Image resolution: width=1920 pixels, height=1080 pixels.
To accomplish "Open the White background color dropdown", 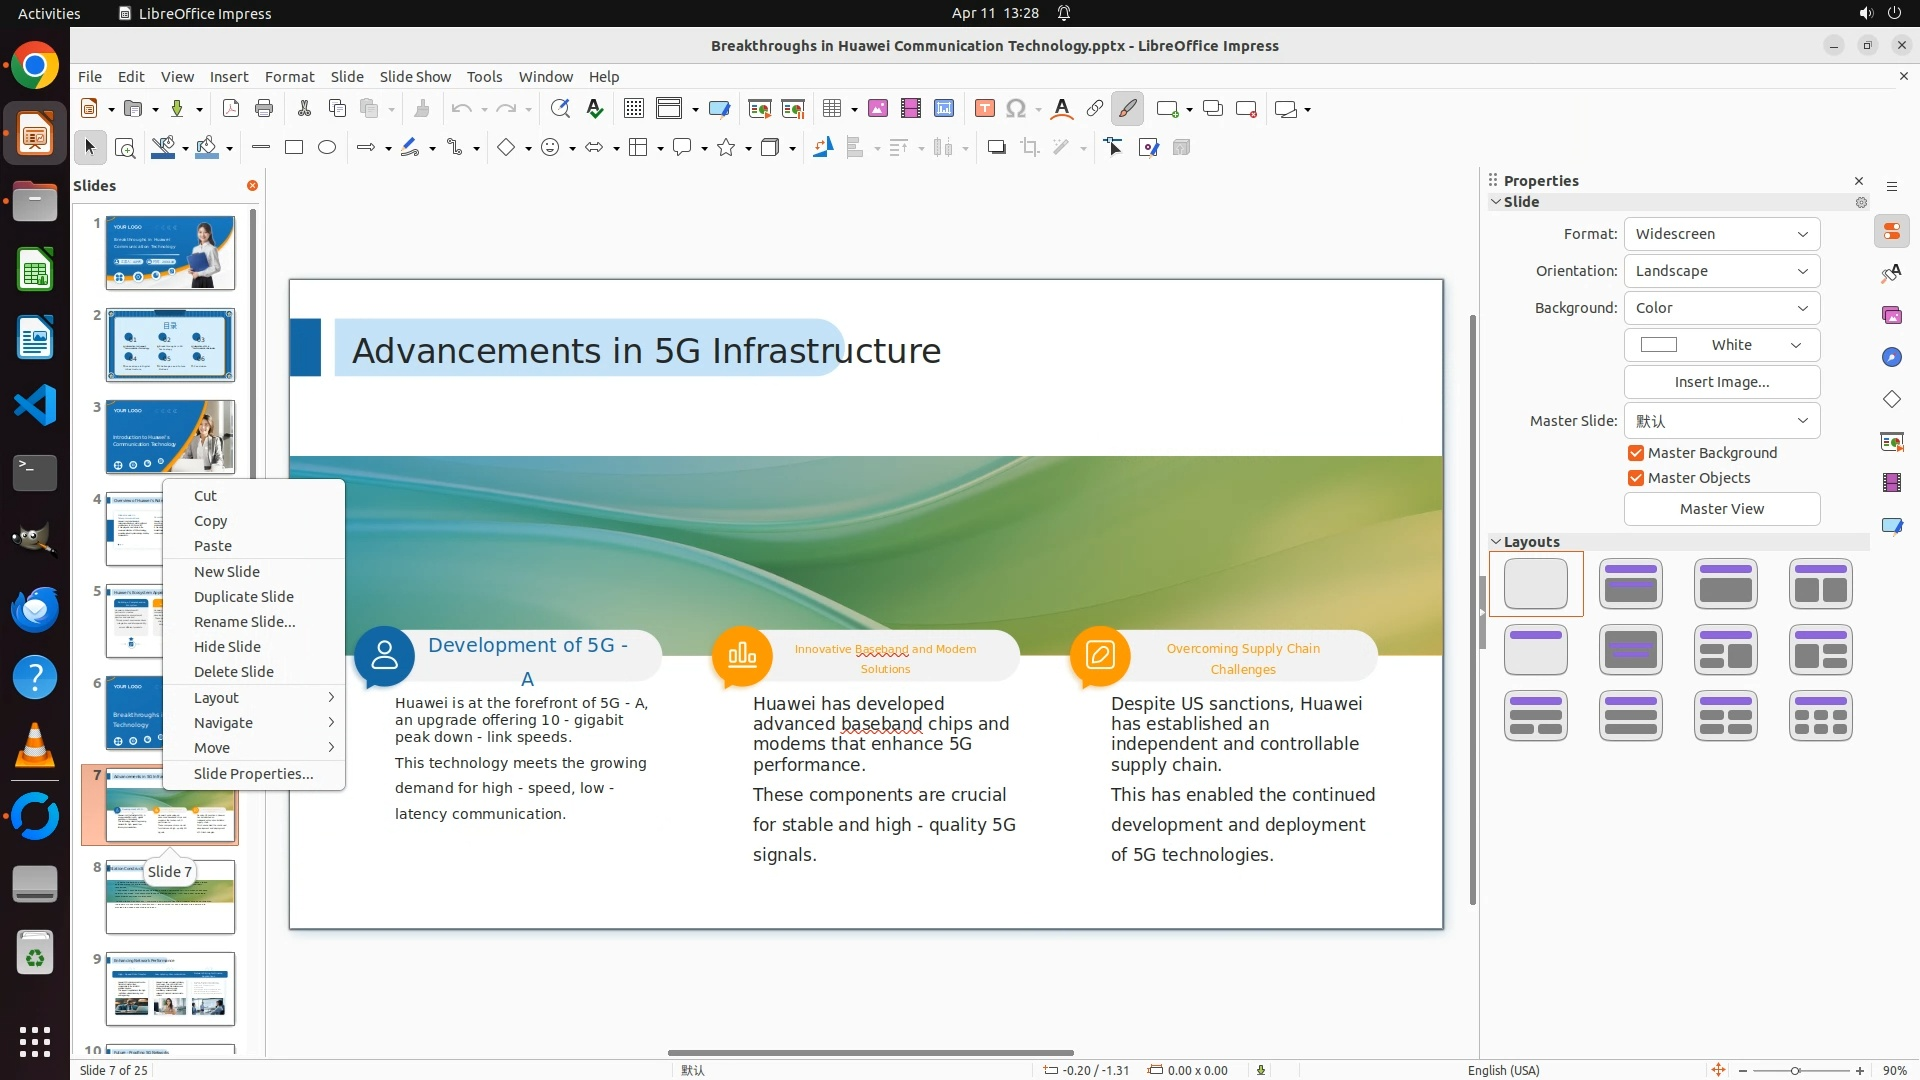I will coord(1721,345).
